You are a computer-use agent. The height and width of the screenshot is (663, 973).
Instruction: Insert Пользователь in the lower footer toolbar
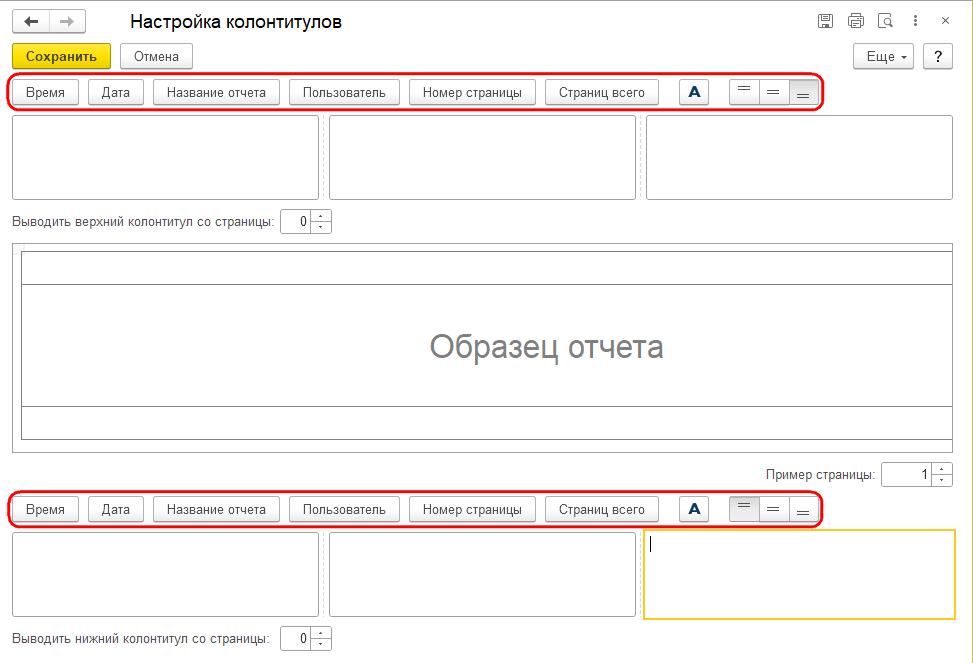344,510
